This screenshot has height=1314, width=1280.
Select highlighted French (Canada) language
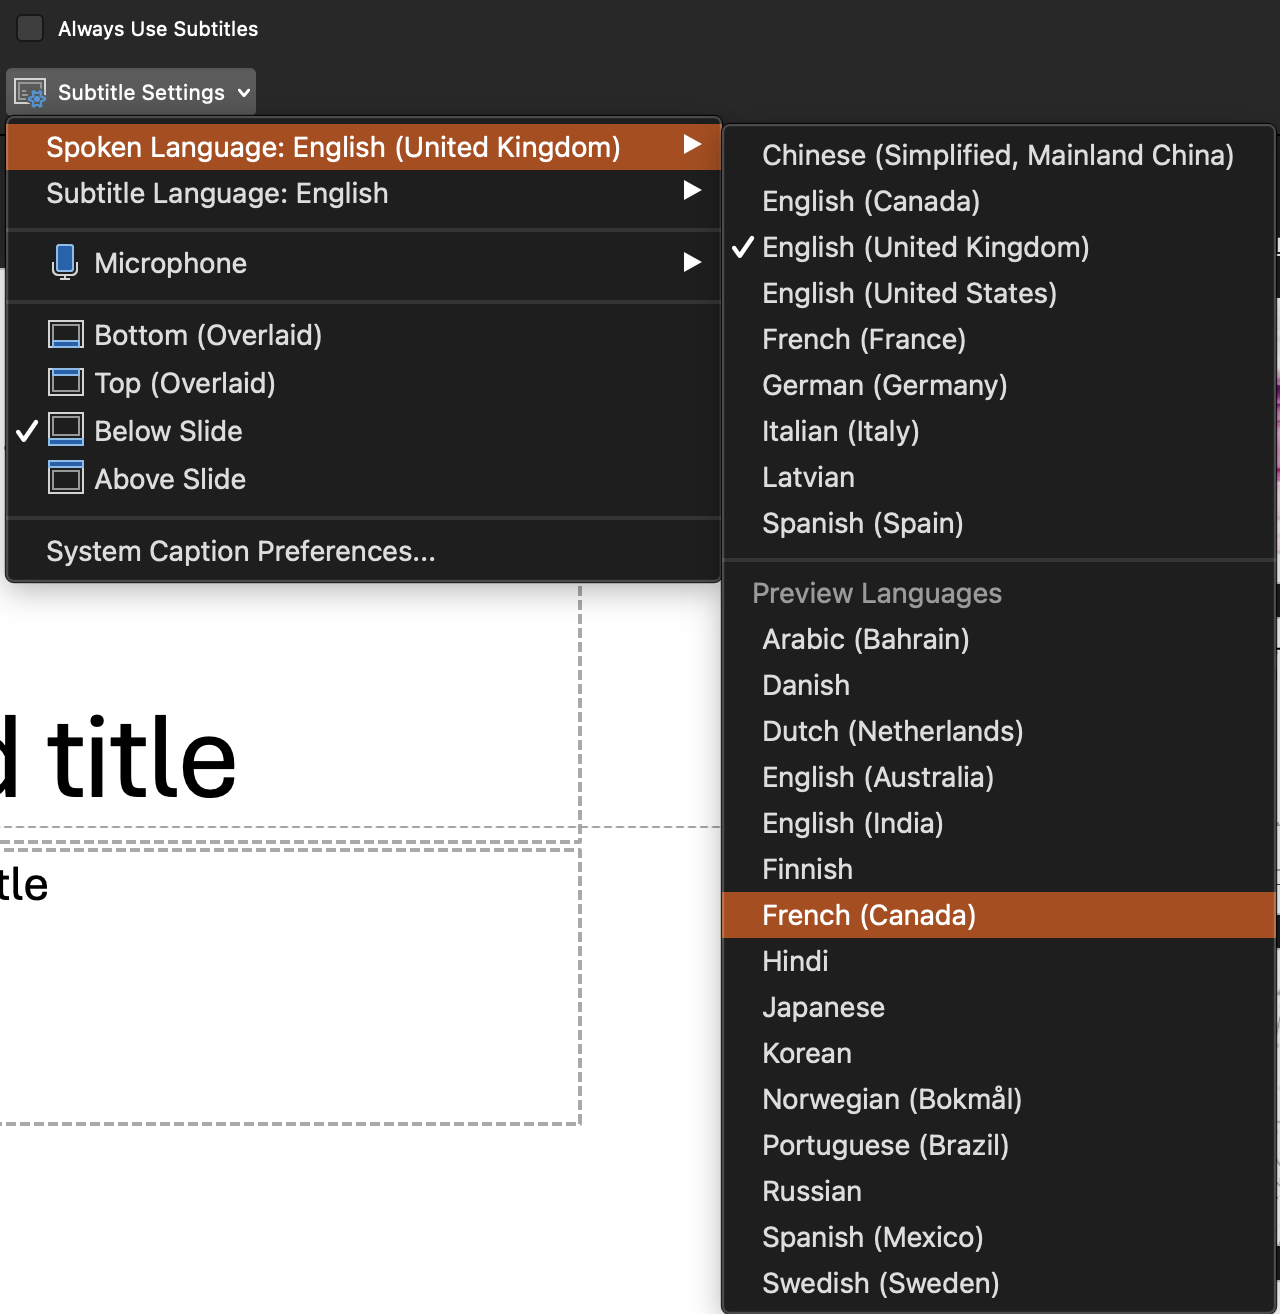point(999,915)
